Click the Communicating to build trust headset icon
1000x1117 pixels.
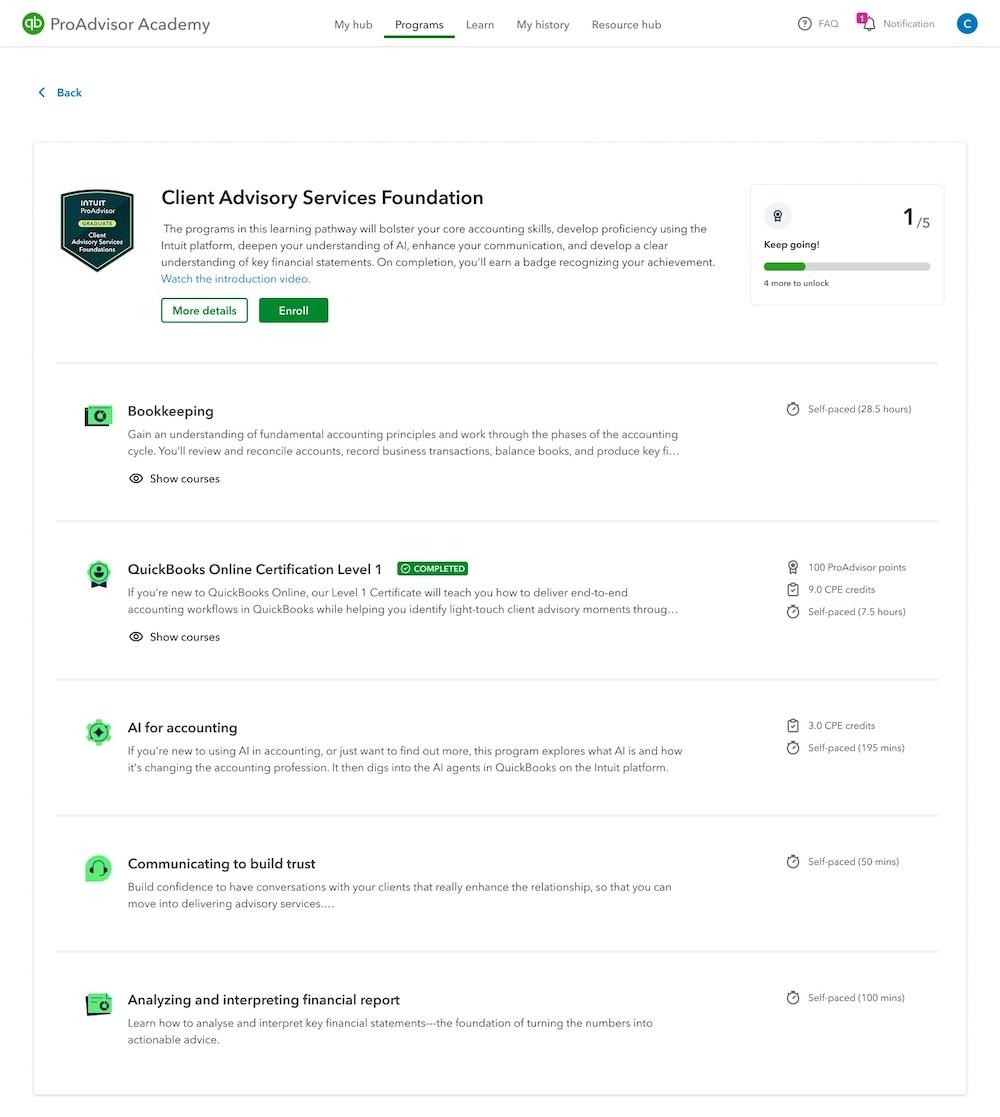pos(98,867)
